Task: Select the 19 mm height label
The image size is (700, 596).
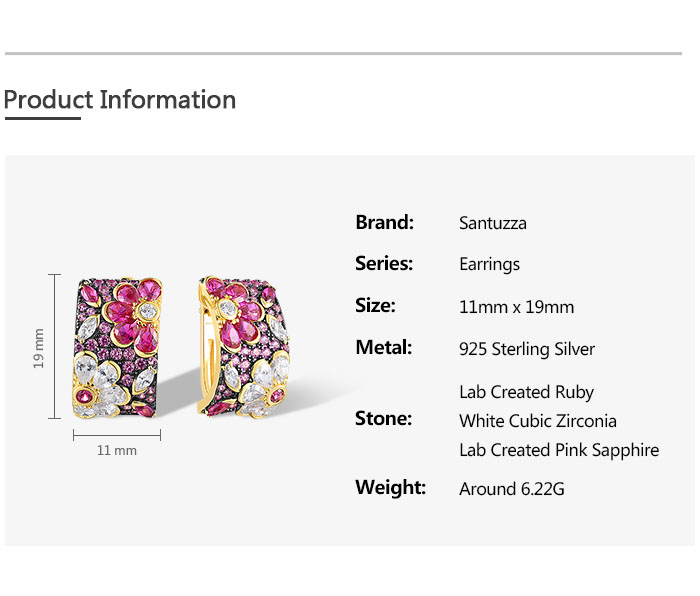Action: (39, 348)
